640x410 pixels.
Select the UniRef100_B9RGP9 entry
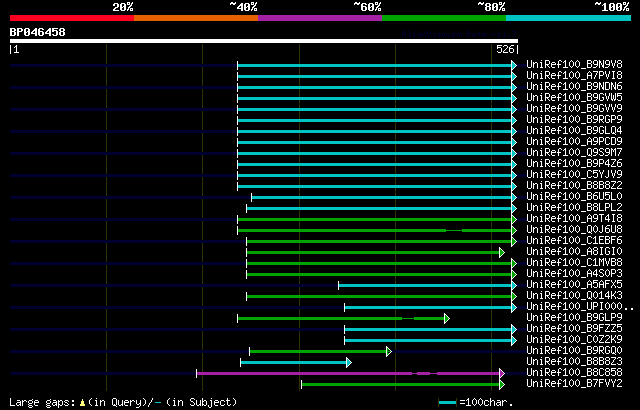[x=574, y=120]
